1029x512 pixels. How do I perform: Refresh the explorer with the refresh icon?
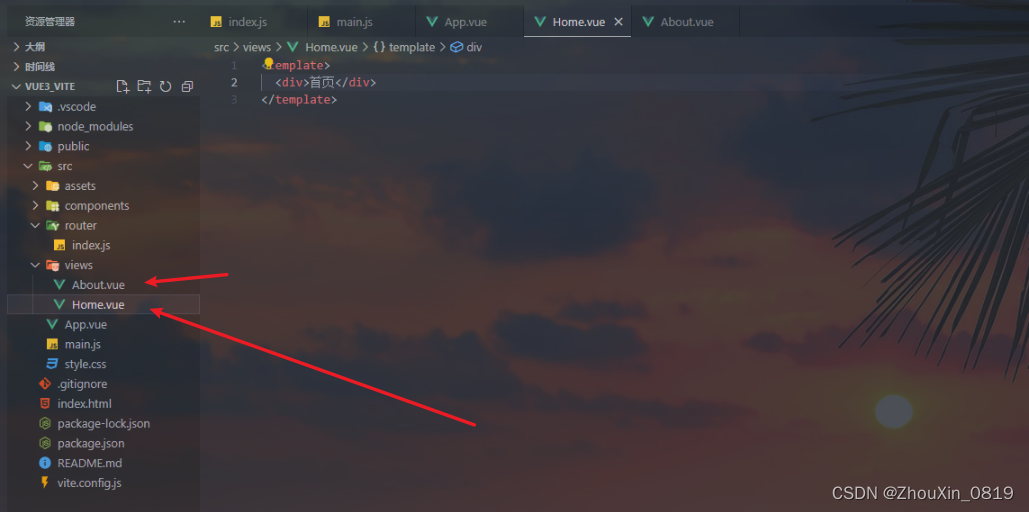(x=165, y=86)
